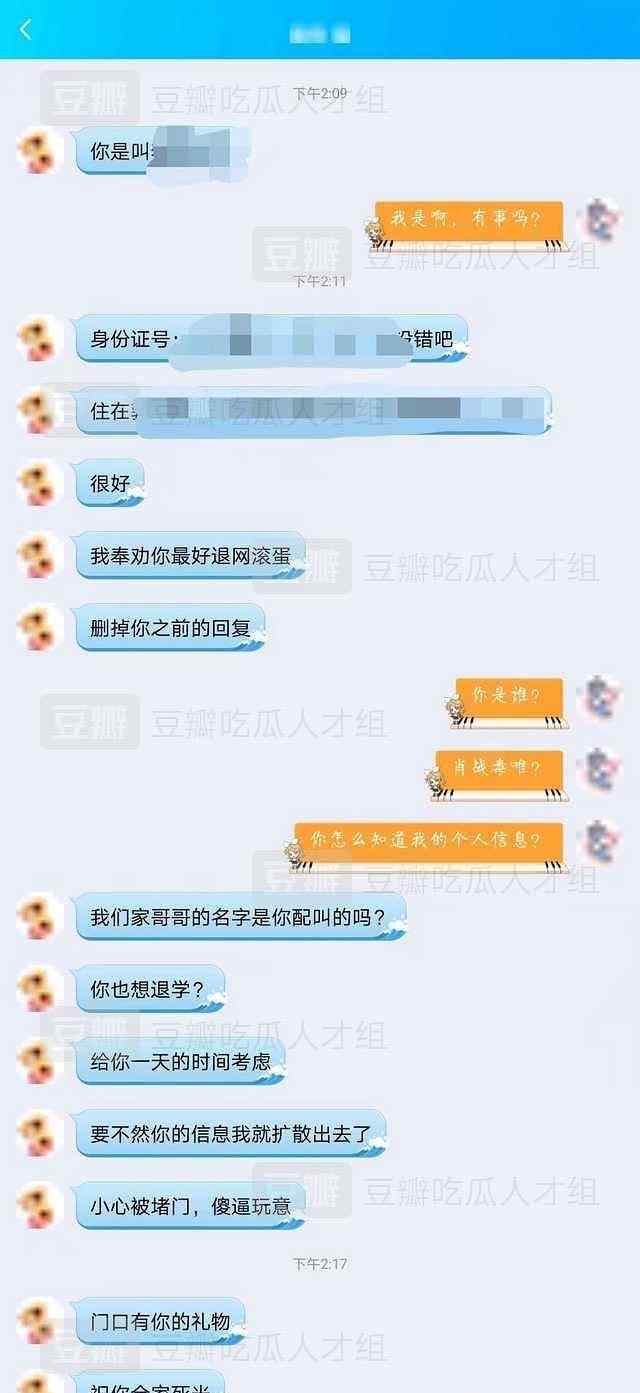
Task: Tap the '我奉劝你最好退网滚蛋' bubble
Action: (x=191, y=556)
